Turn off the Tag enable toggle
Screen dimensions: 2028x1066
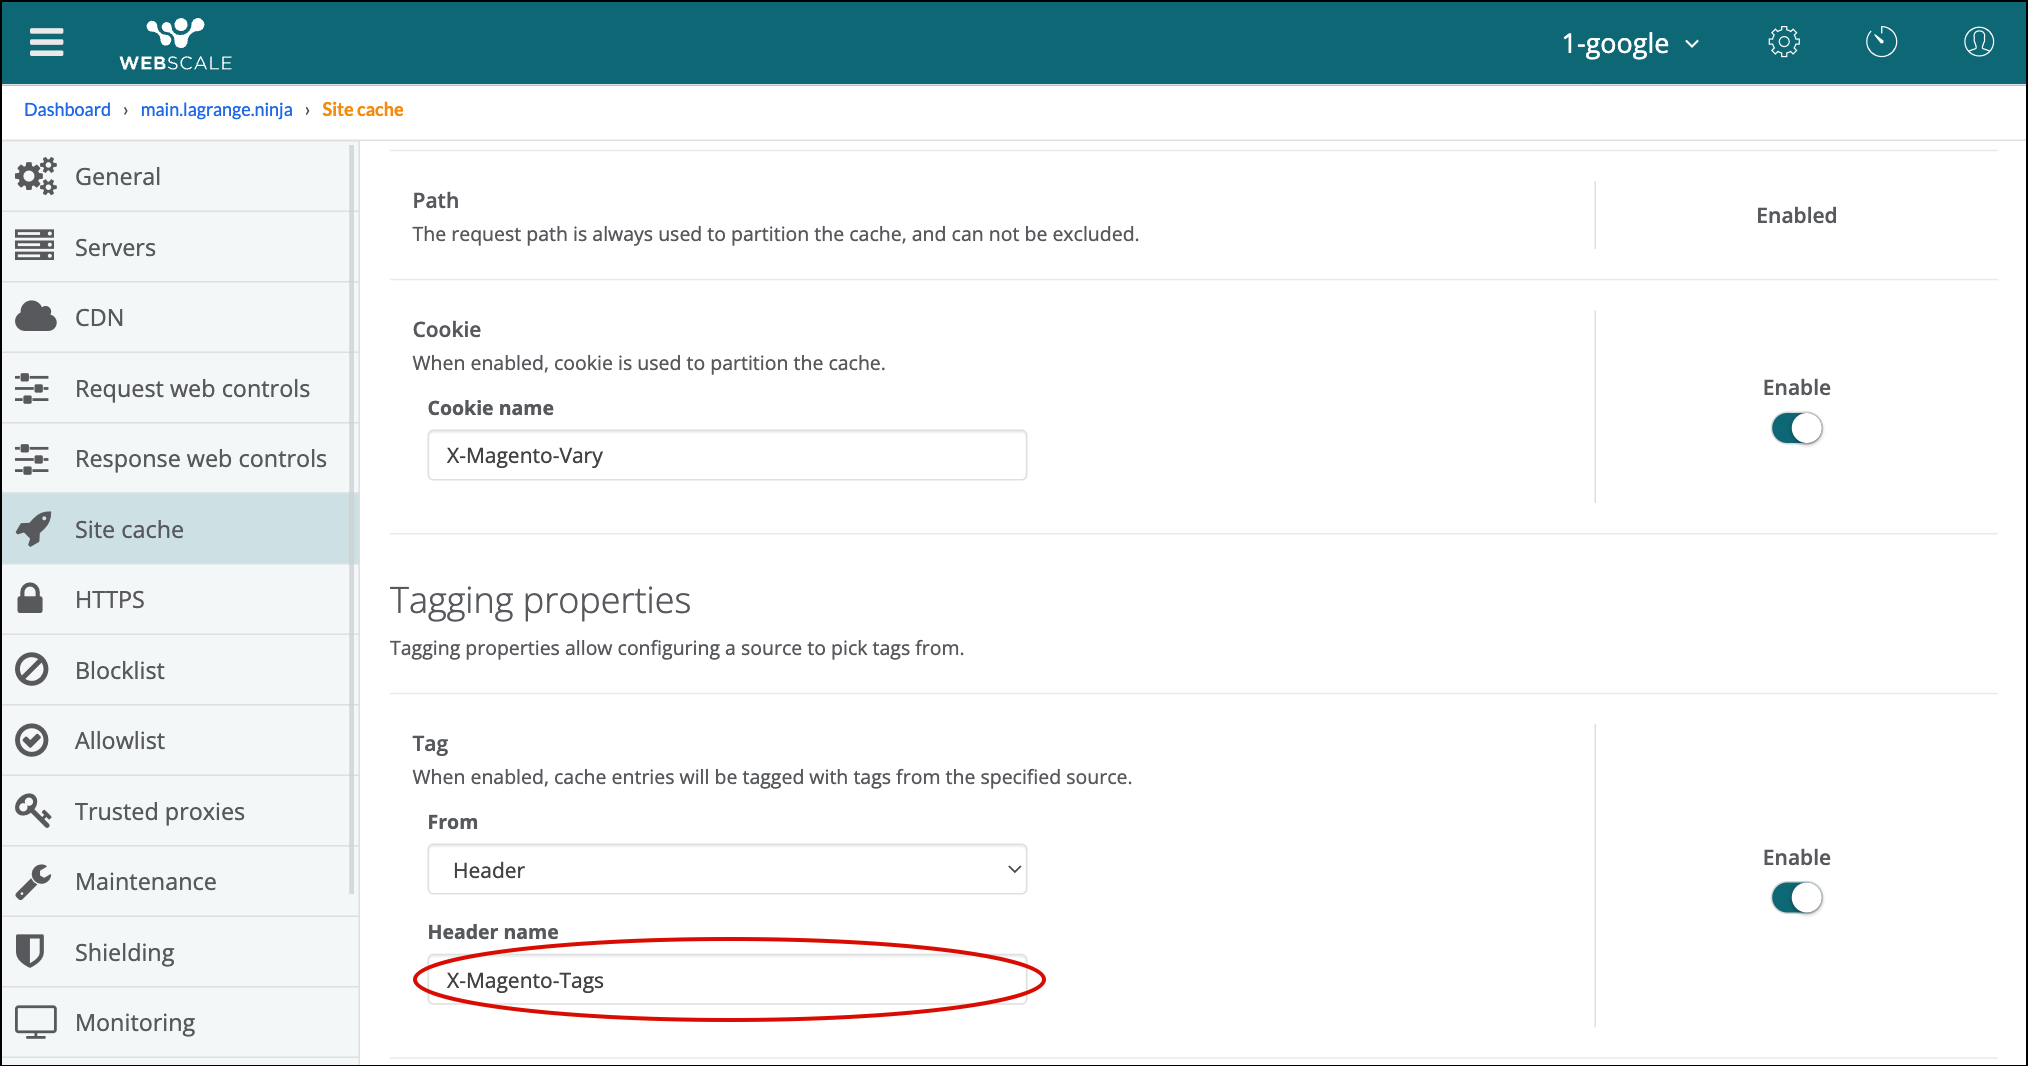(1796, 898)
